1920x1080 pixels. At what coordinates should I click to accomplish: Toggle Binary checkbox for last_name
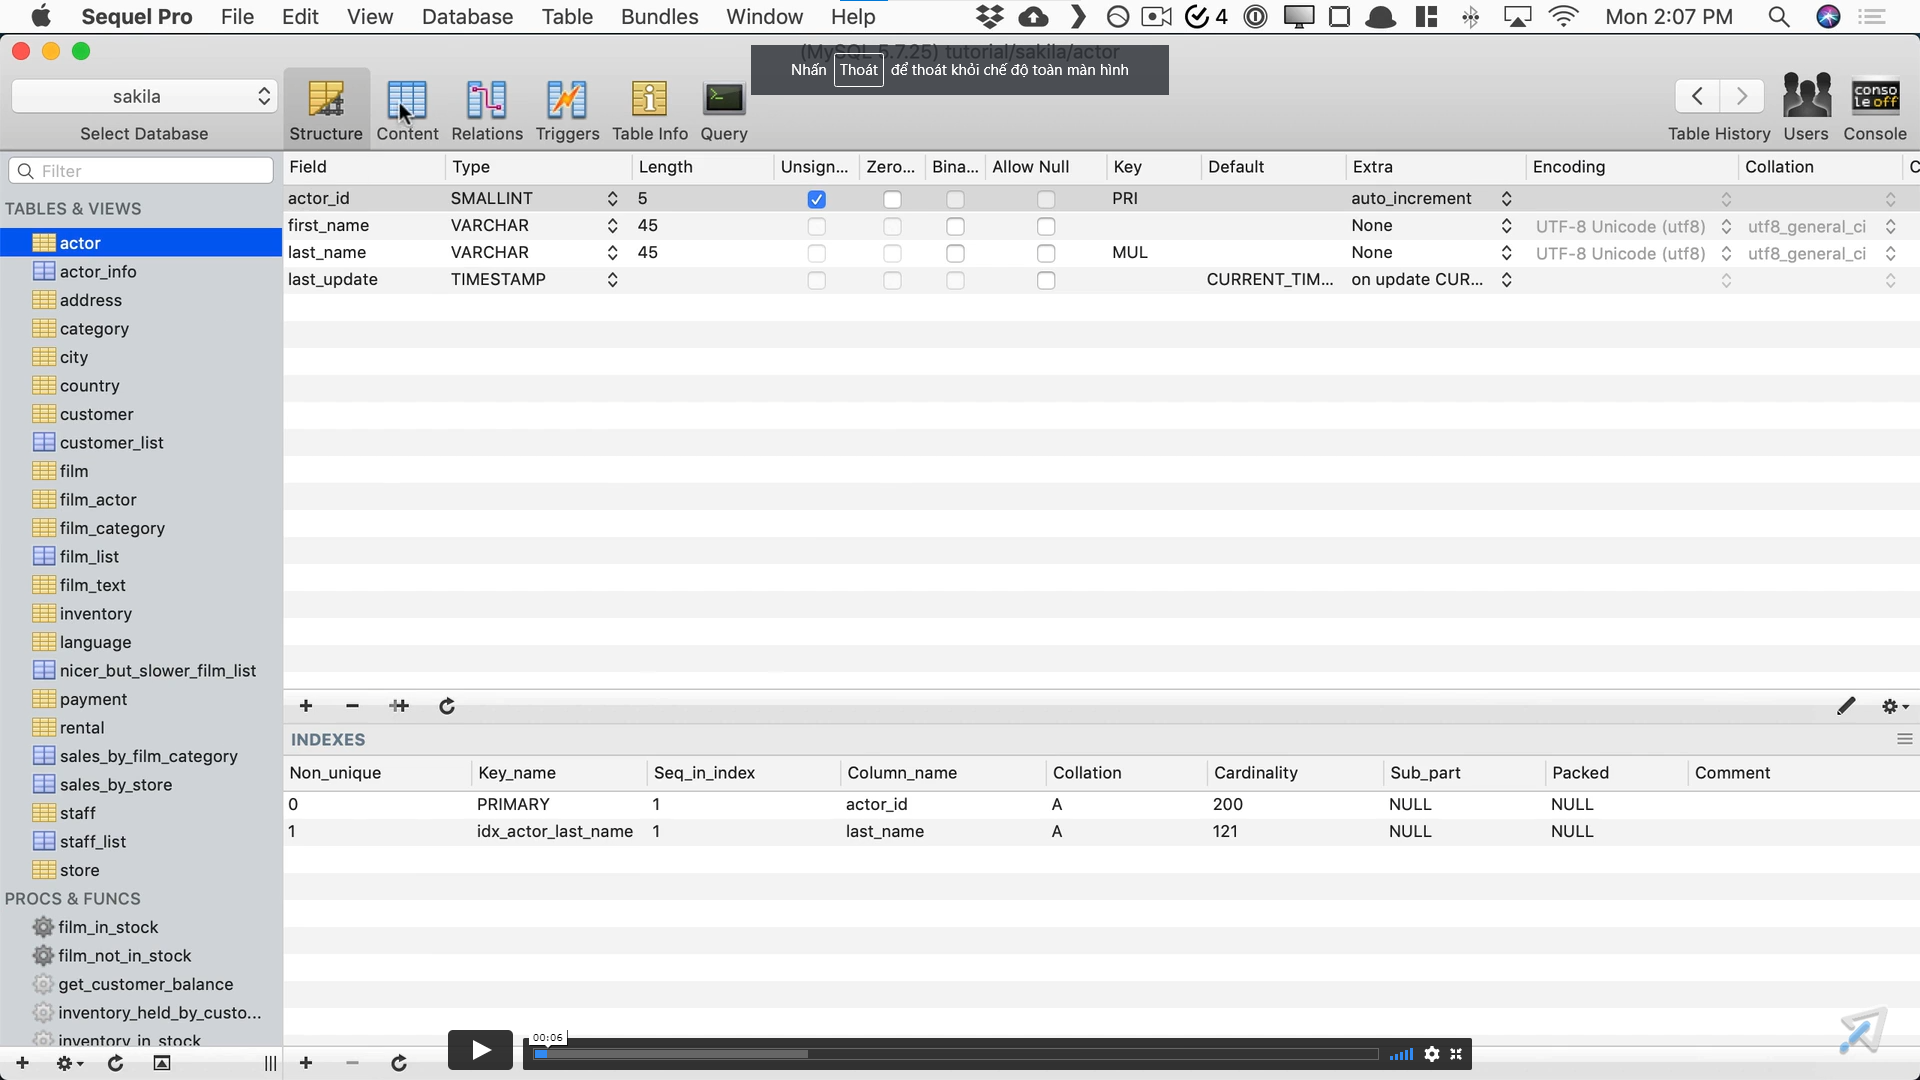[x=955, y=253]
